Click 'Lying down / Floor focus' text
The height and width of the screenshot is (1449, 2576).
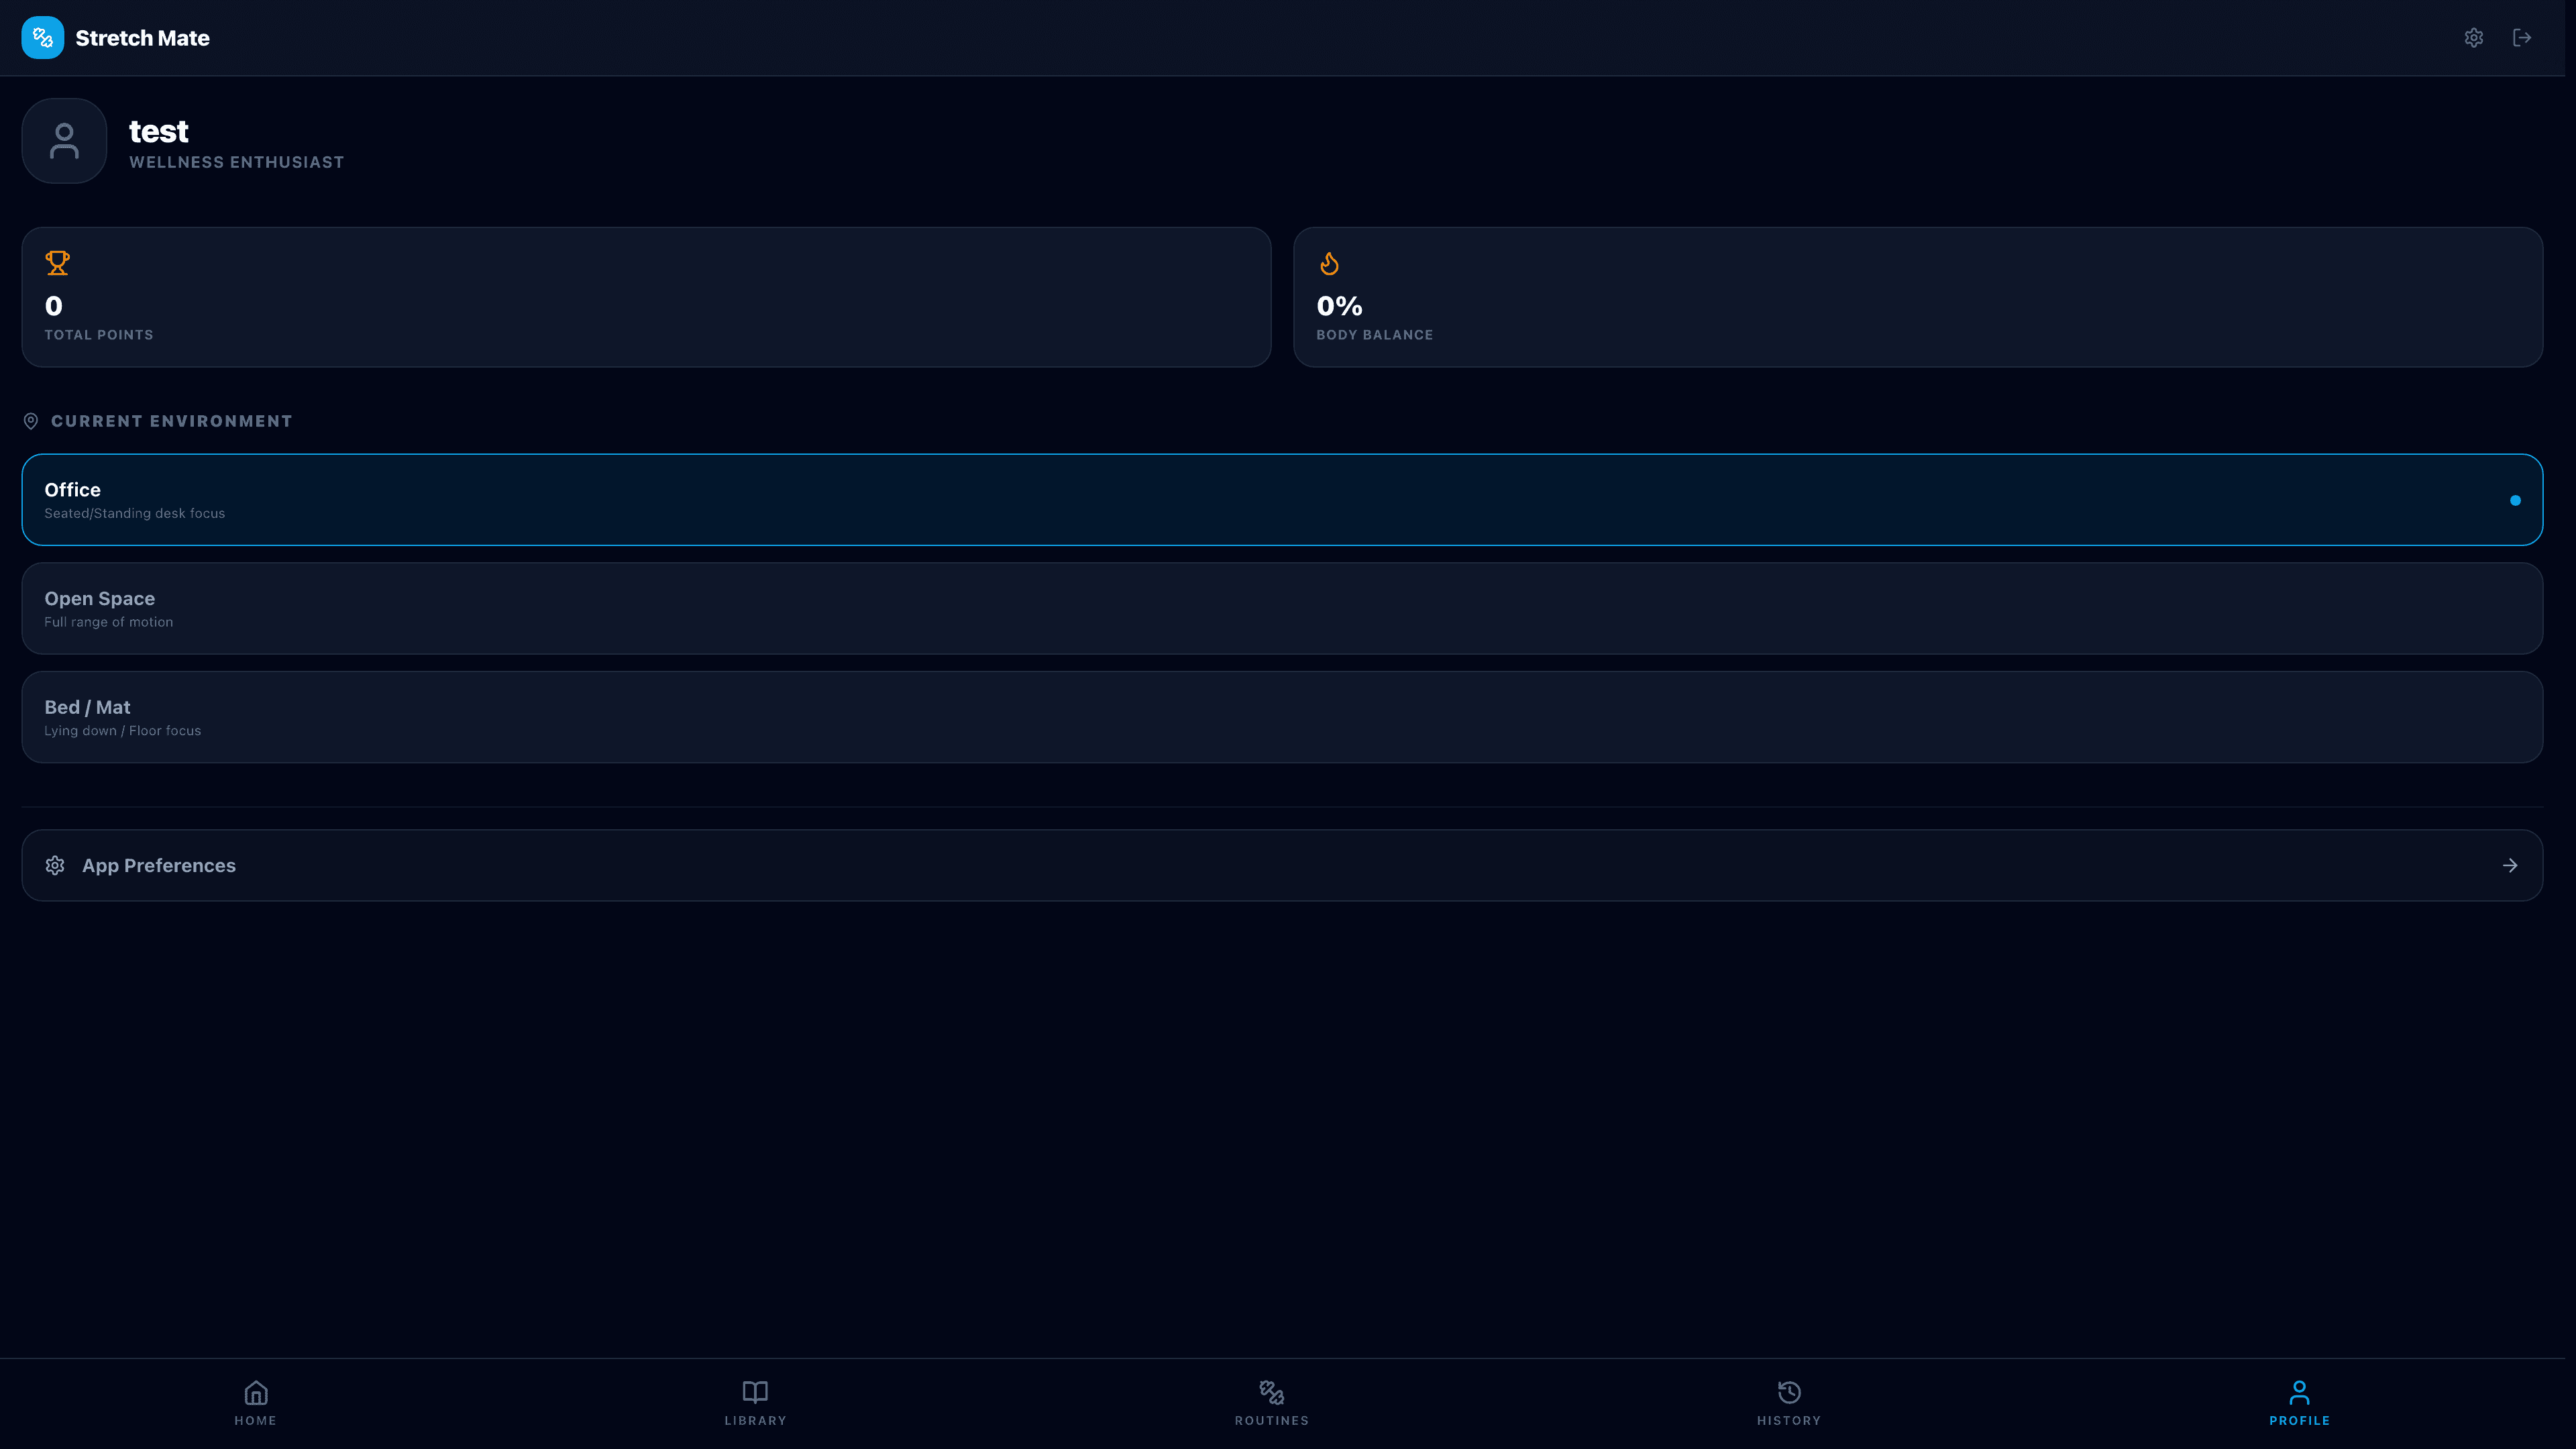pos(122,731)
